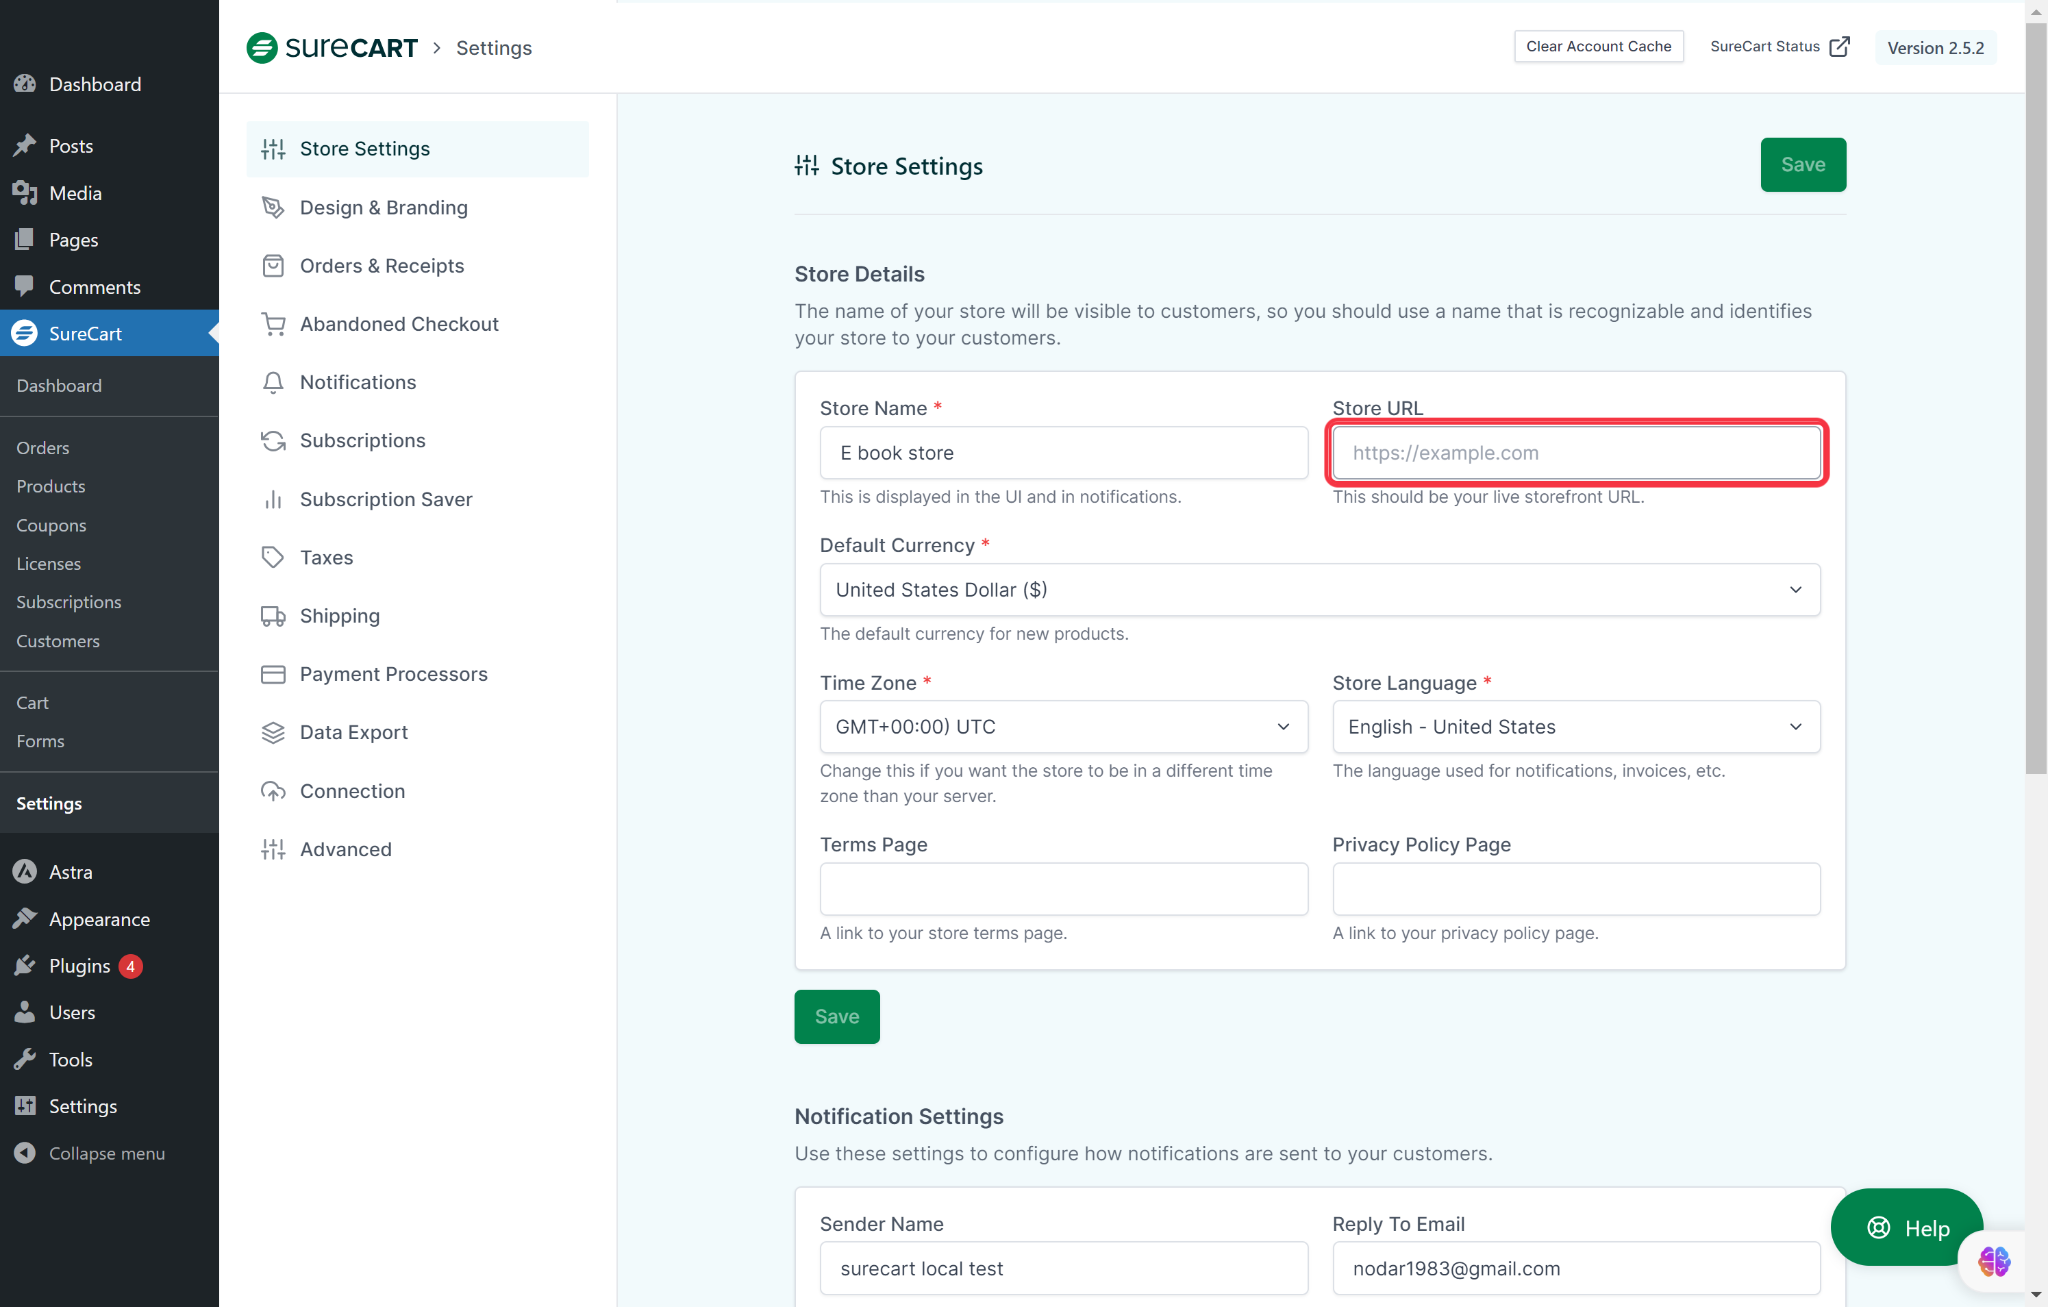Click the Shipping truck icon

click(273, 616)
